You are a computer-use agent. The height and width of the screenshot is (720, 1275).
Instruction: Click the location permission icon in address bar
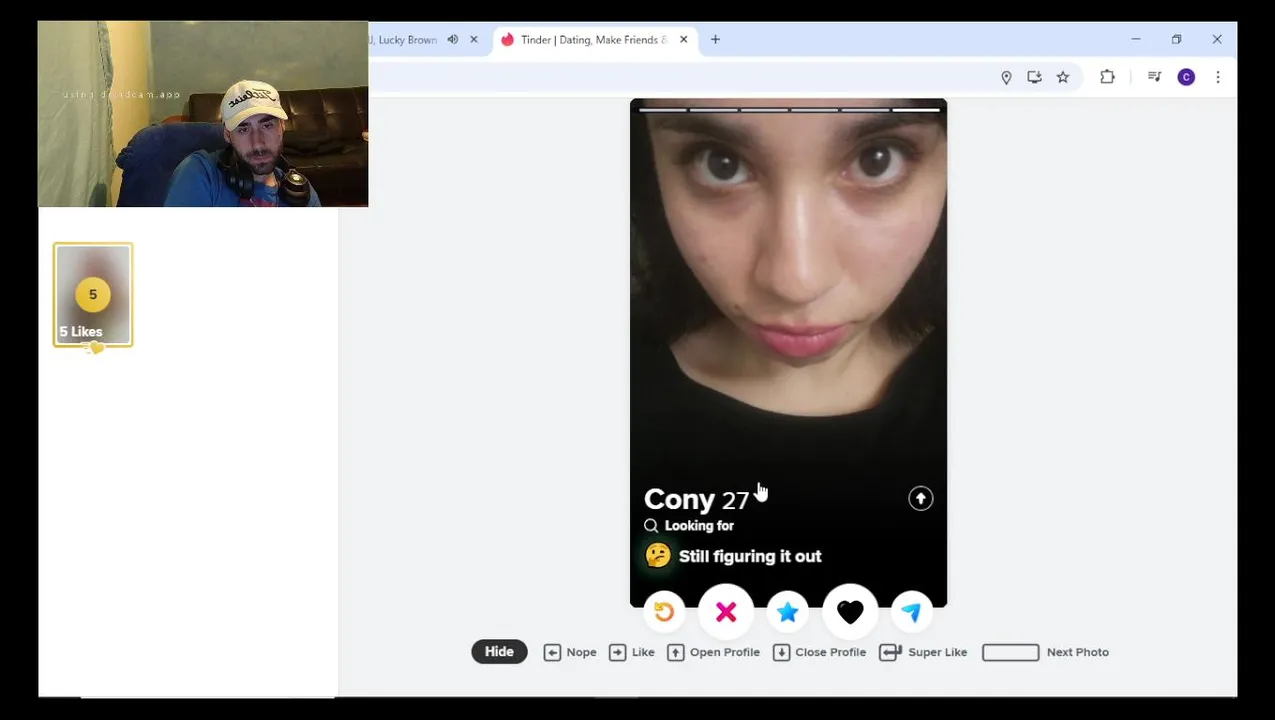coord(1006,77)
